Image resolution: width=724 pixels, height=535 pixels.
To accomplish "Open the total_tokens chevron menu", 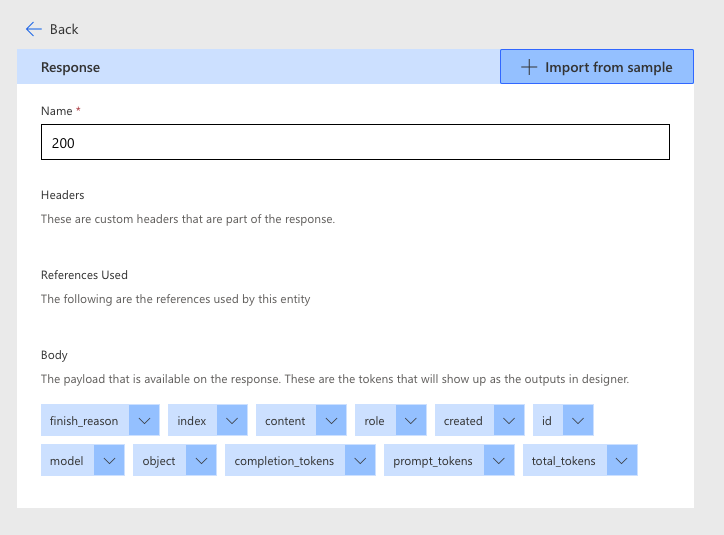I will pos(621,461).
